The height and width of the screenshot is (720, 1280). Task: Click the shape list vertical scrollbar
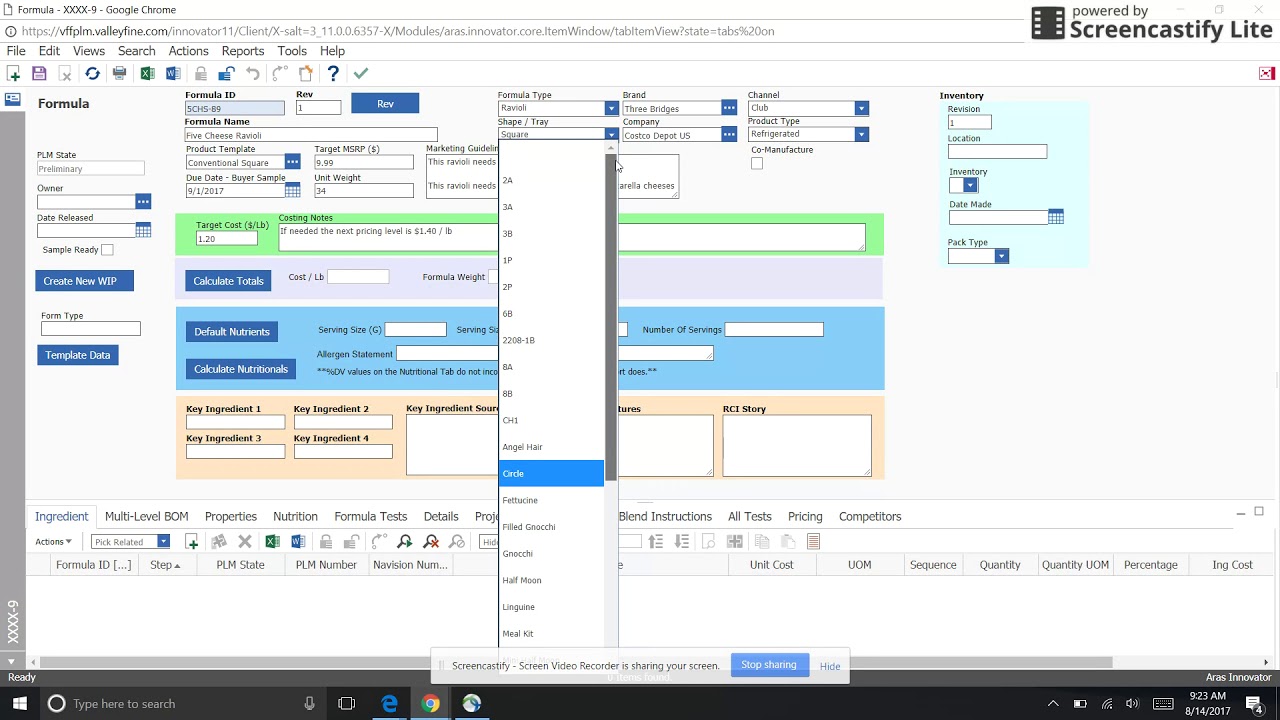(x=611, y=318)
